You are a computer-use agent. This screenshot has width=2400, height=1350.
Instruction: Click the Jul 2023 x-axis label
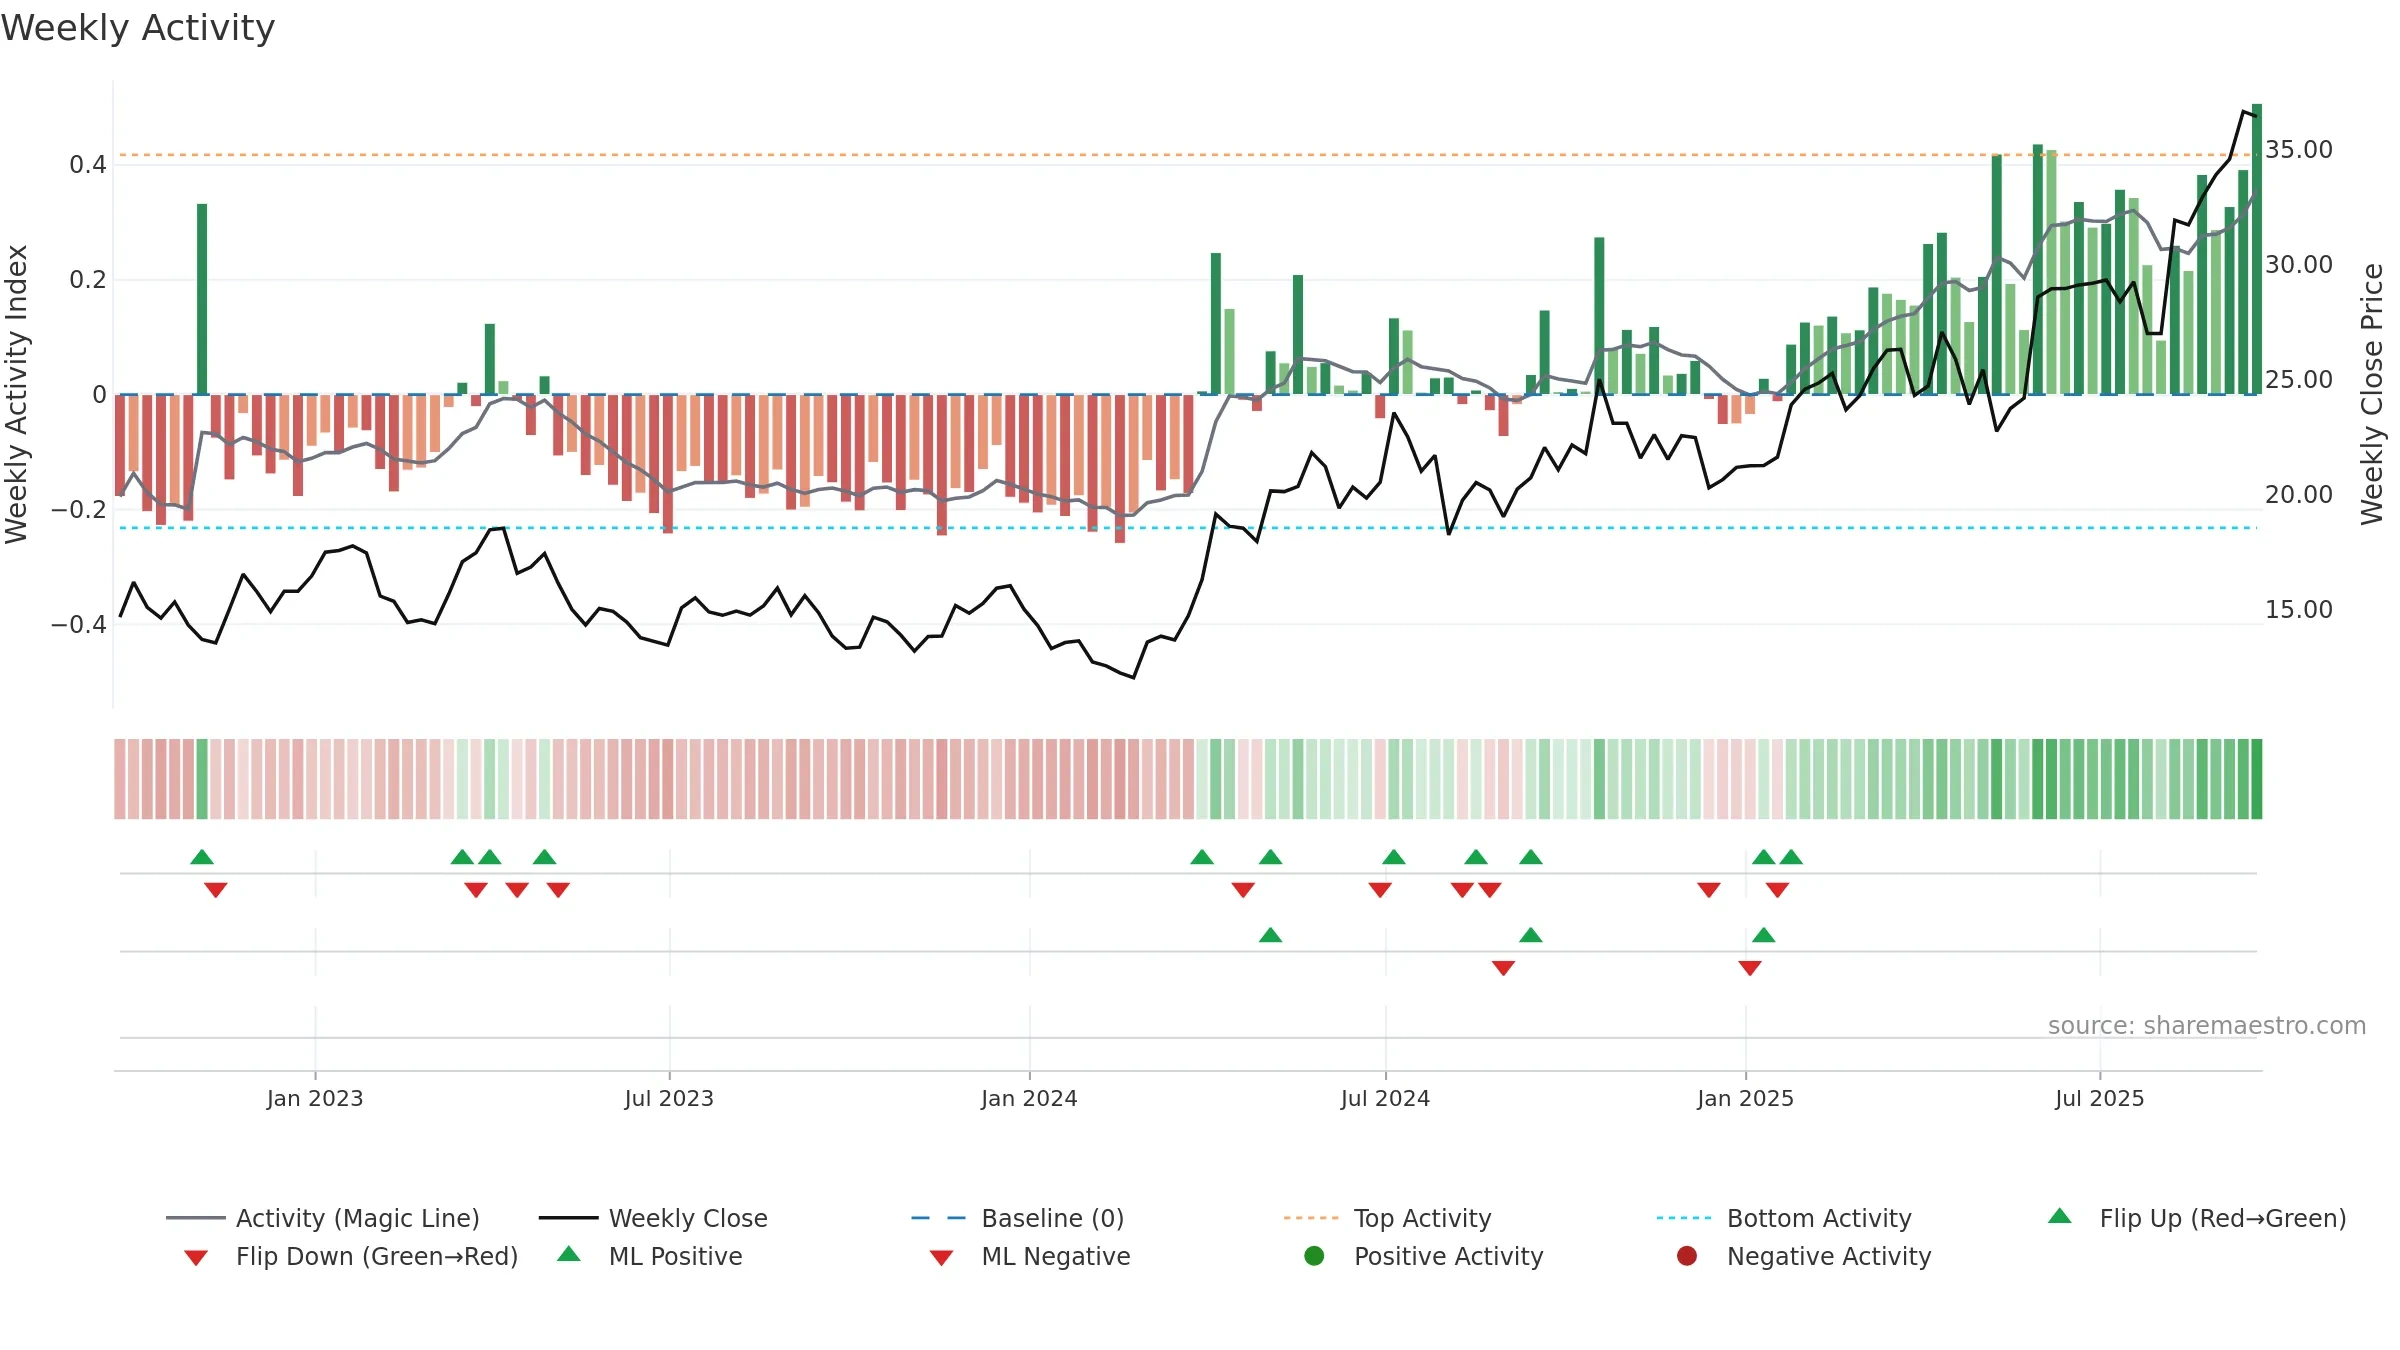click(670, 1098)
